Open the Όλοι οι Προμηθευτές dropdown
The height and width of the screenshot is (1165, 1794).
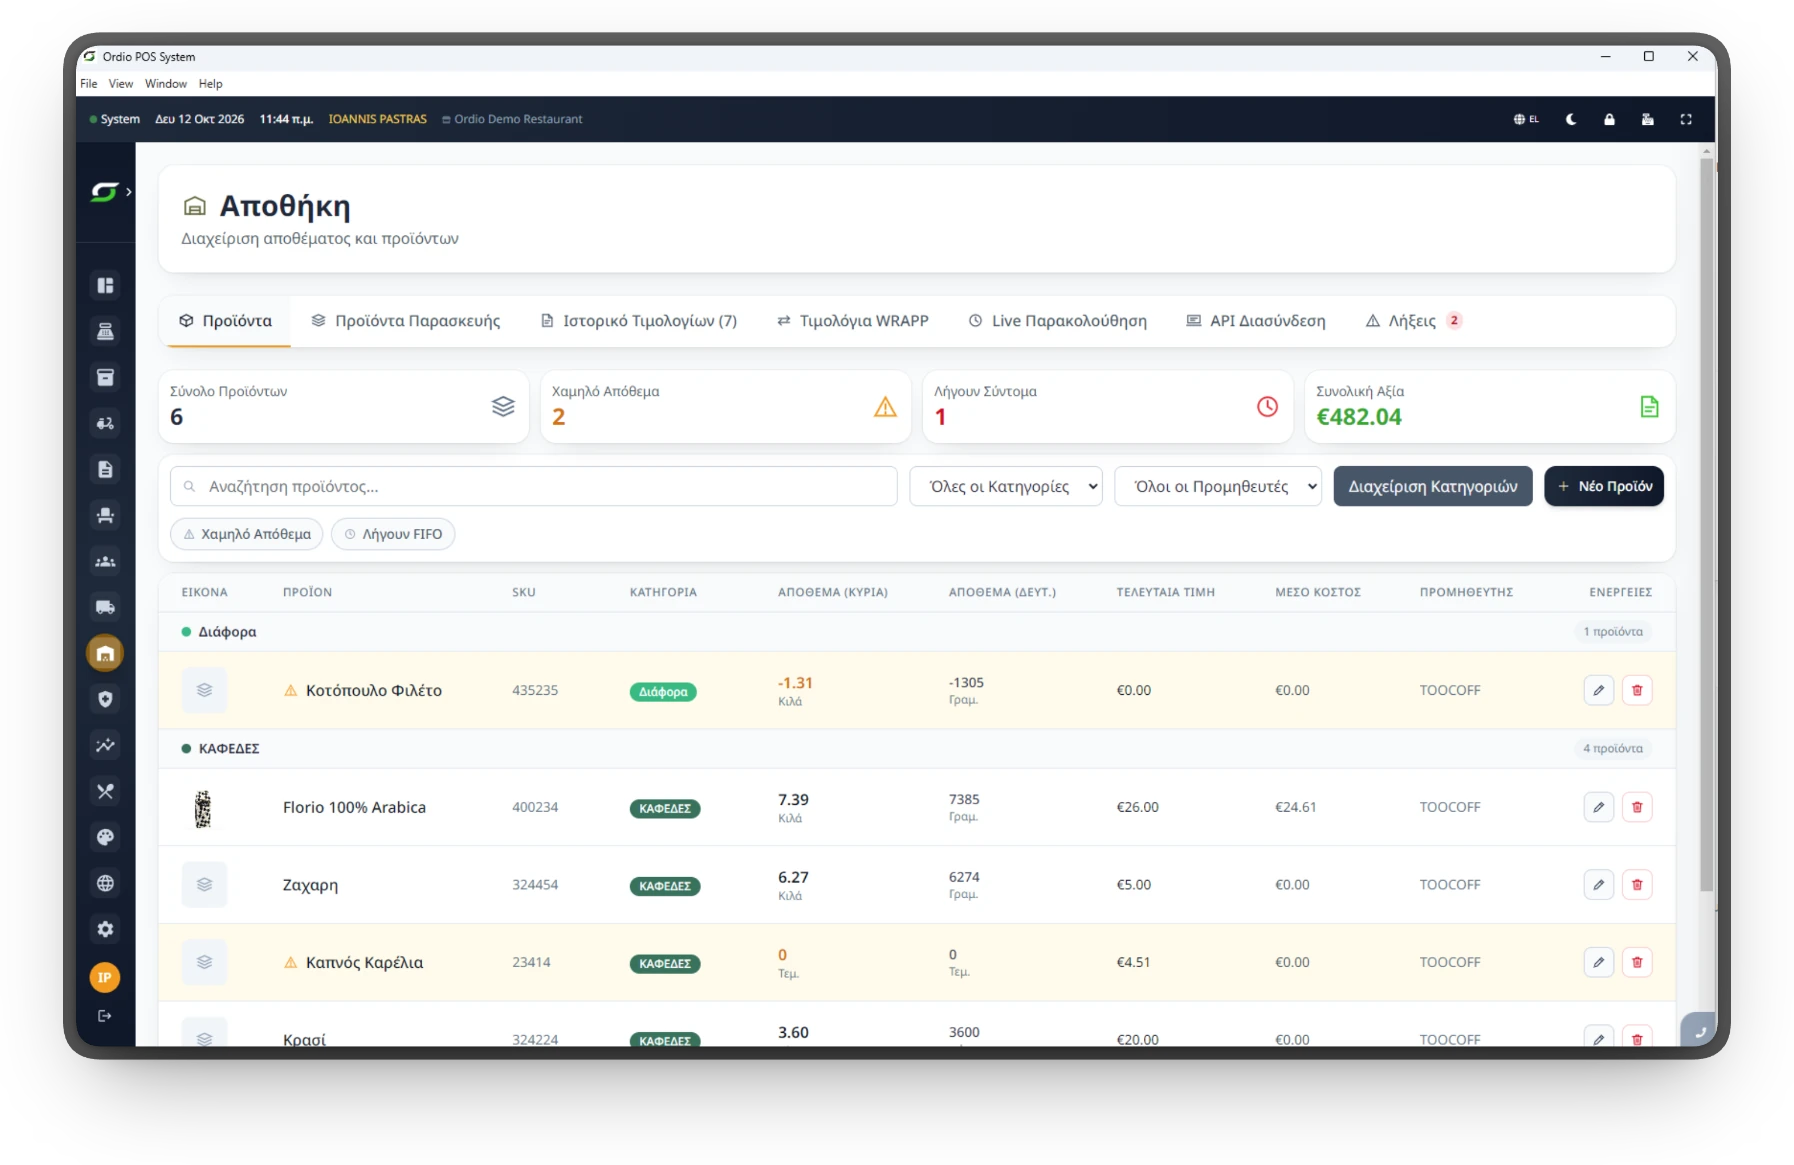[1218, 487]
